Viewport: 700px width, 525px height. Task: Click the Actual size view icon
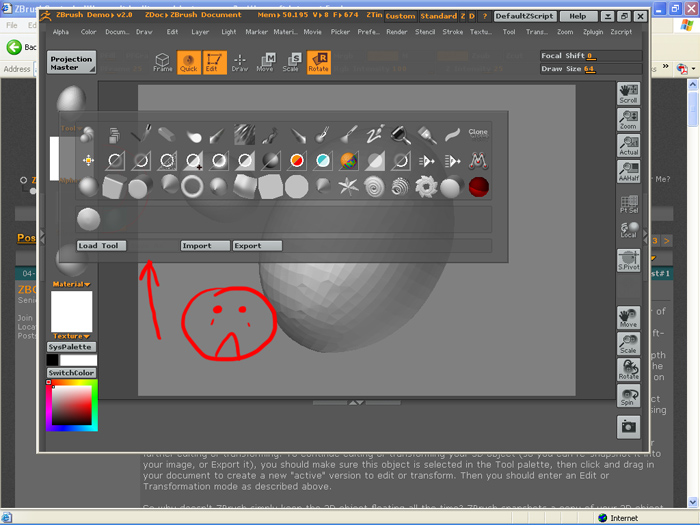click(629, 146)
